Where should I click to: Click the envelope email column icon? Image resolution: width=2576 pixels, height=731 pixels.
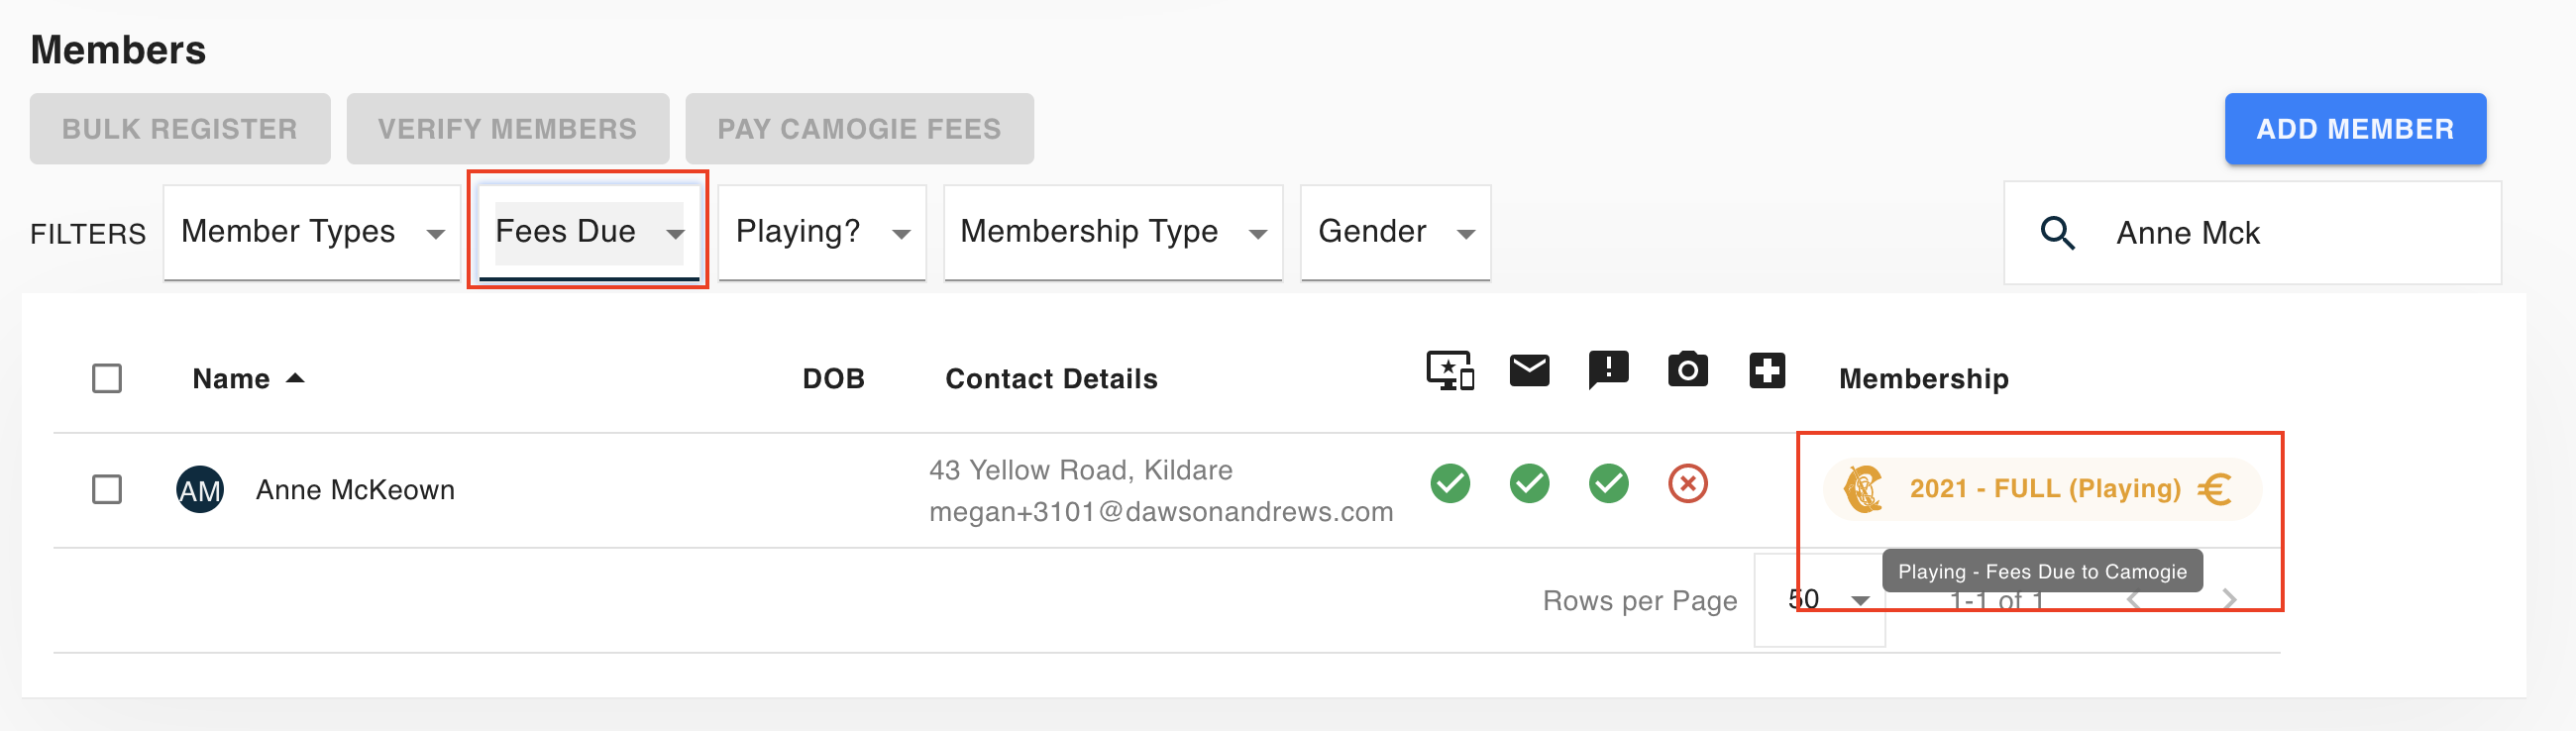[1529, 370]
